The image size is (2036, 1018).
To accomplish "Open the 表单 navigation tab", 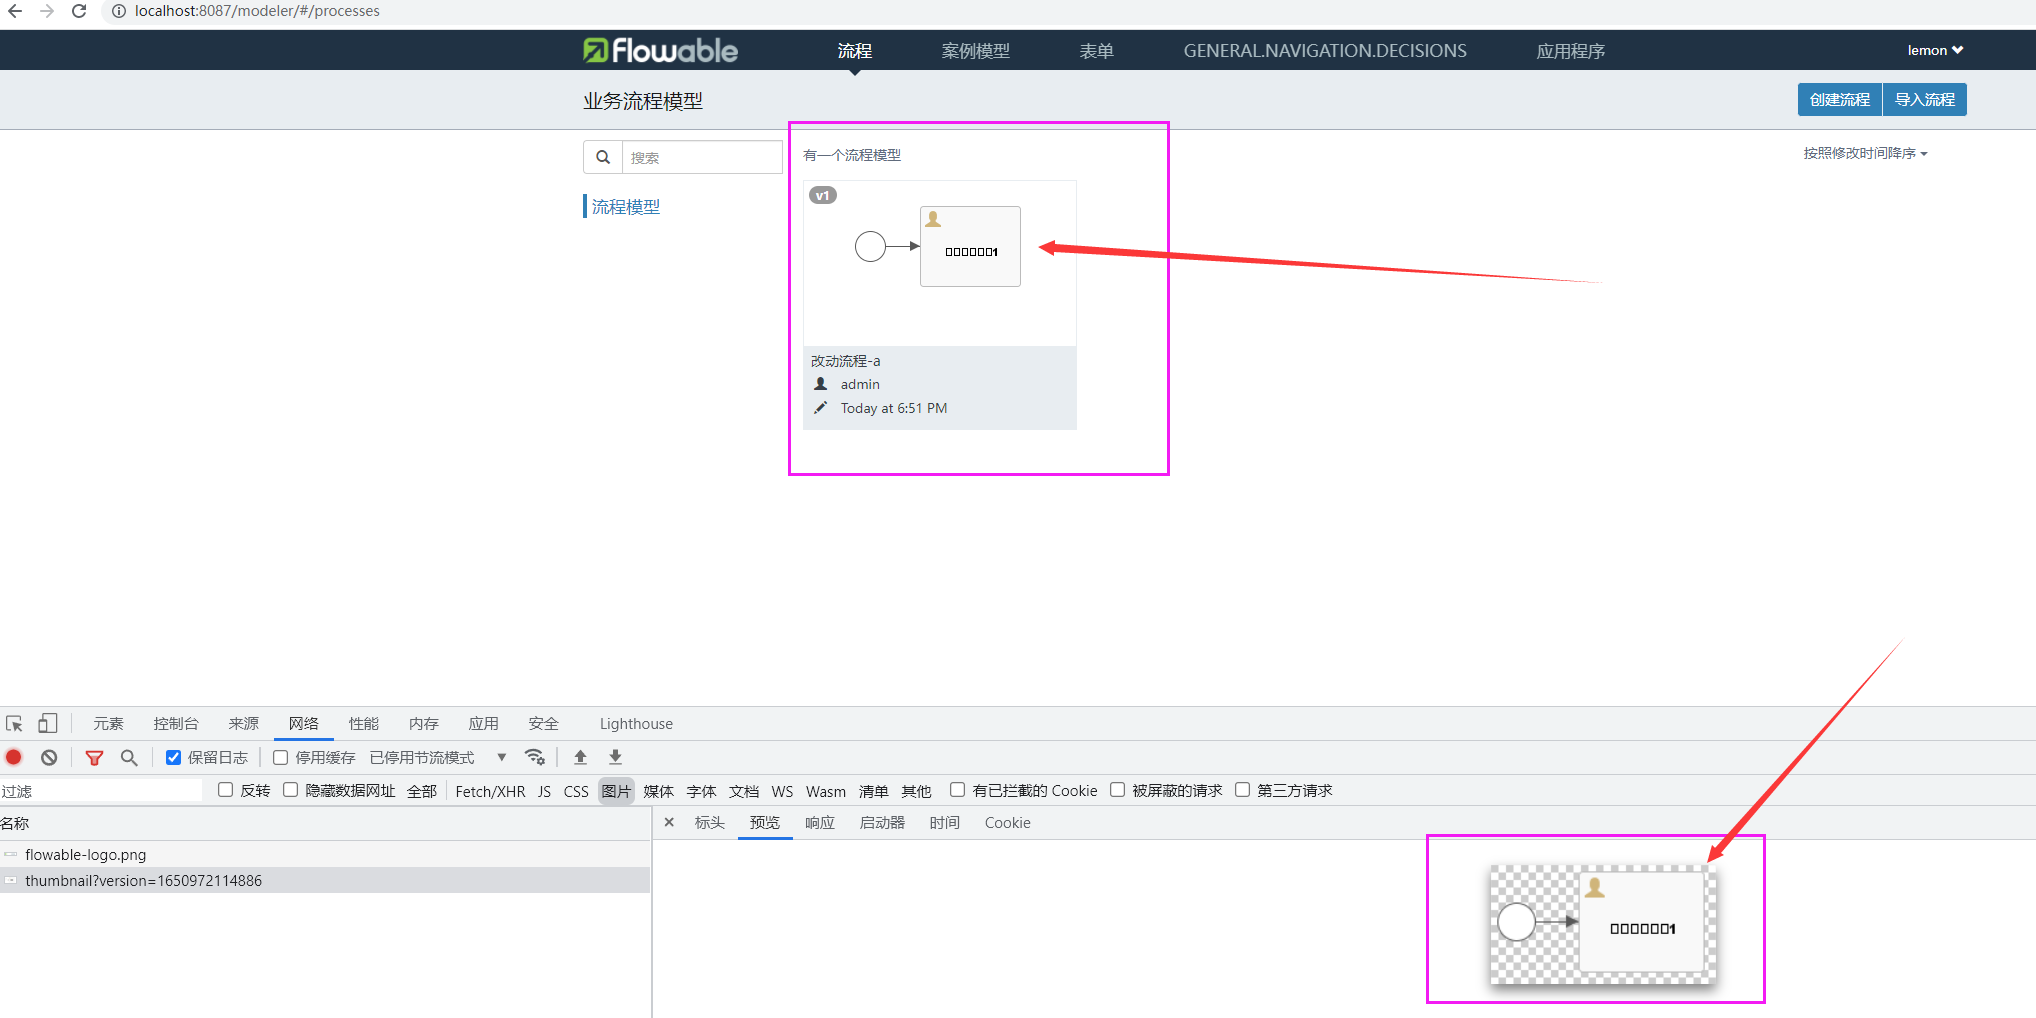I will (x=1096, y=50).
